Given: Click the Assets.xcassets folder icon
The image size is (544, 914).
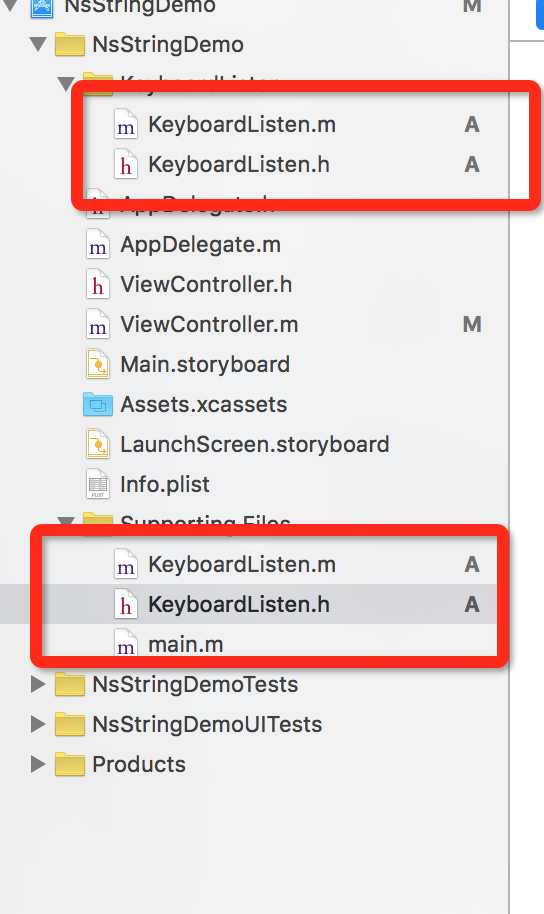Looking at the screenshot, I should click(x=97, y=405).
